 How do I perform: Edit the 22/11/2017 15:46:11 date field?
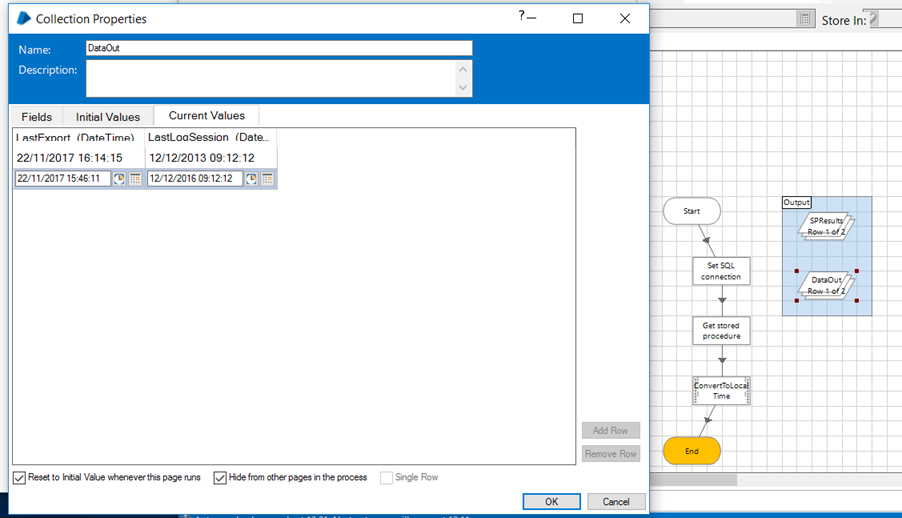tap(63, 179)
